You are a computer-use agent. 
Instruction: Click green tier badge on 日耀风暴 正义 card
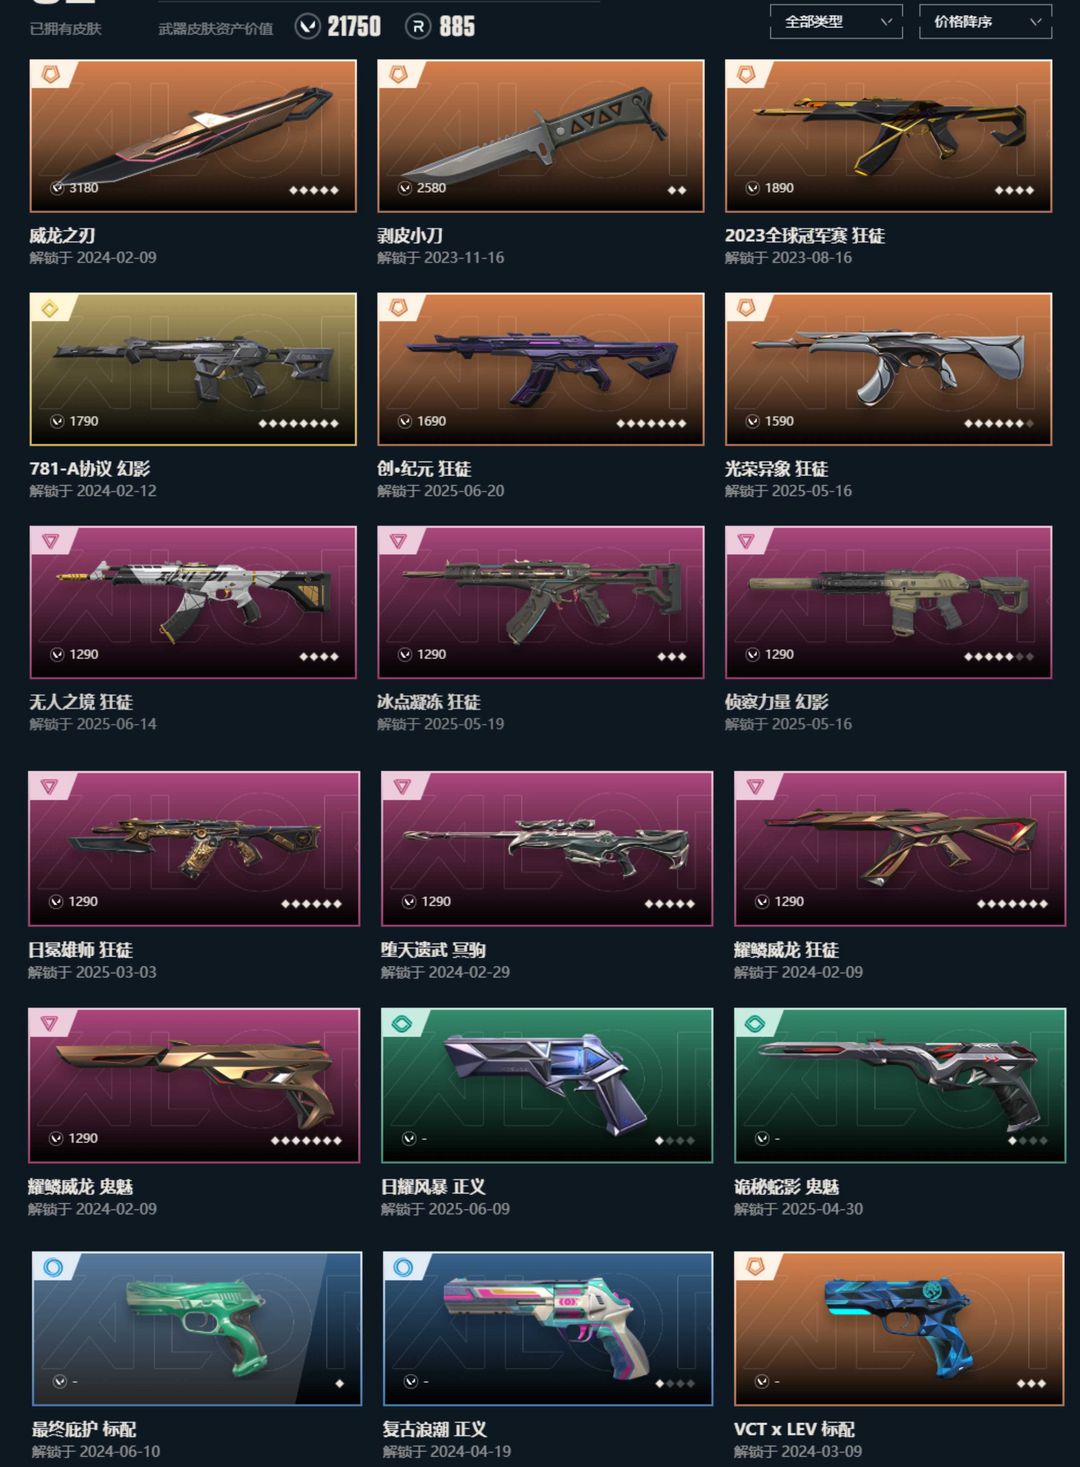(401, 1023)
